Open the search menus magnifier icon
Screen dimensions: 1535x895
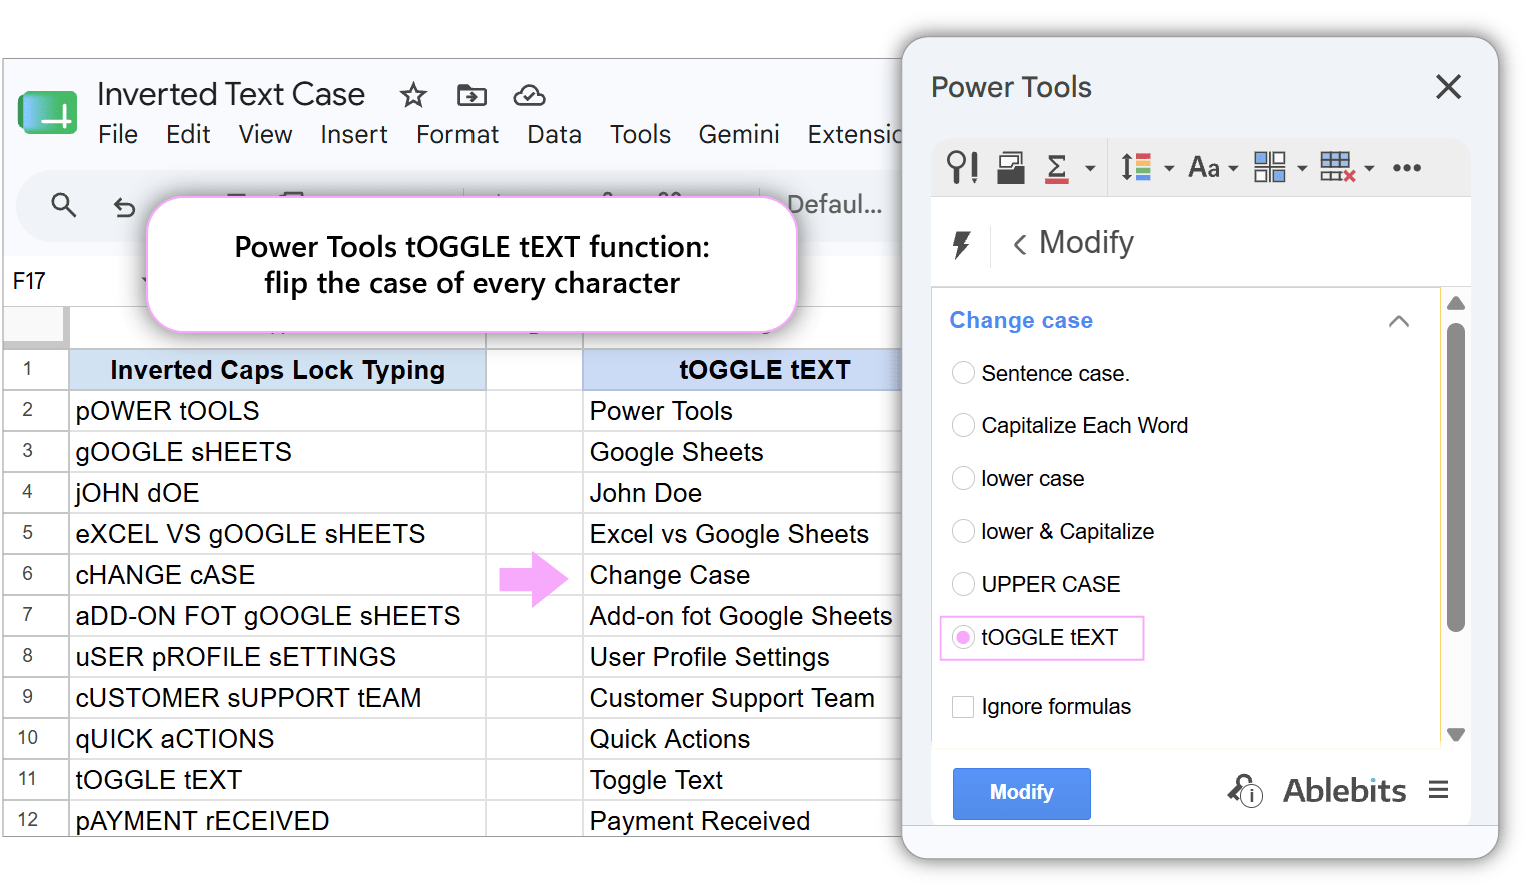point(64,205)
